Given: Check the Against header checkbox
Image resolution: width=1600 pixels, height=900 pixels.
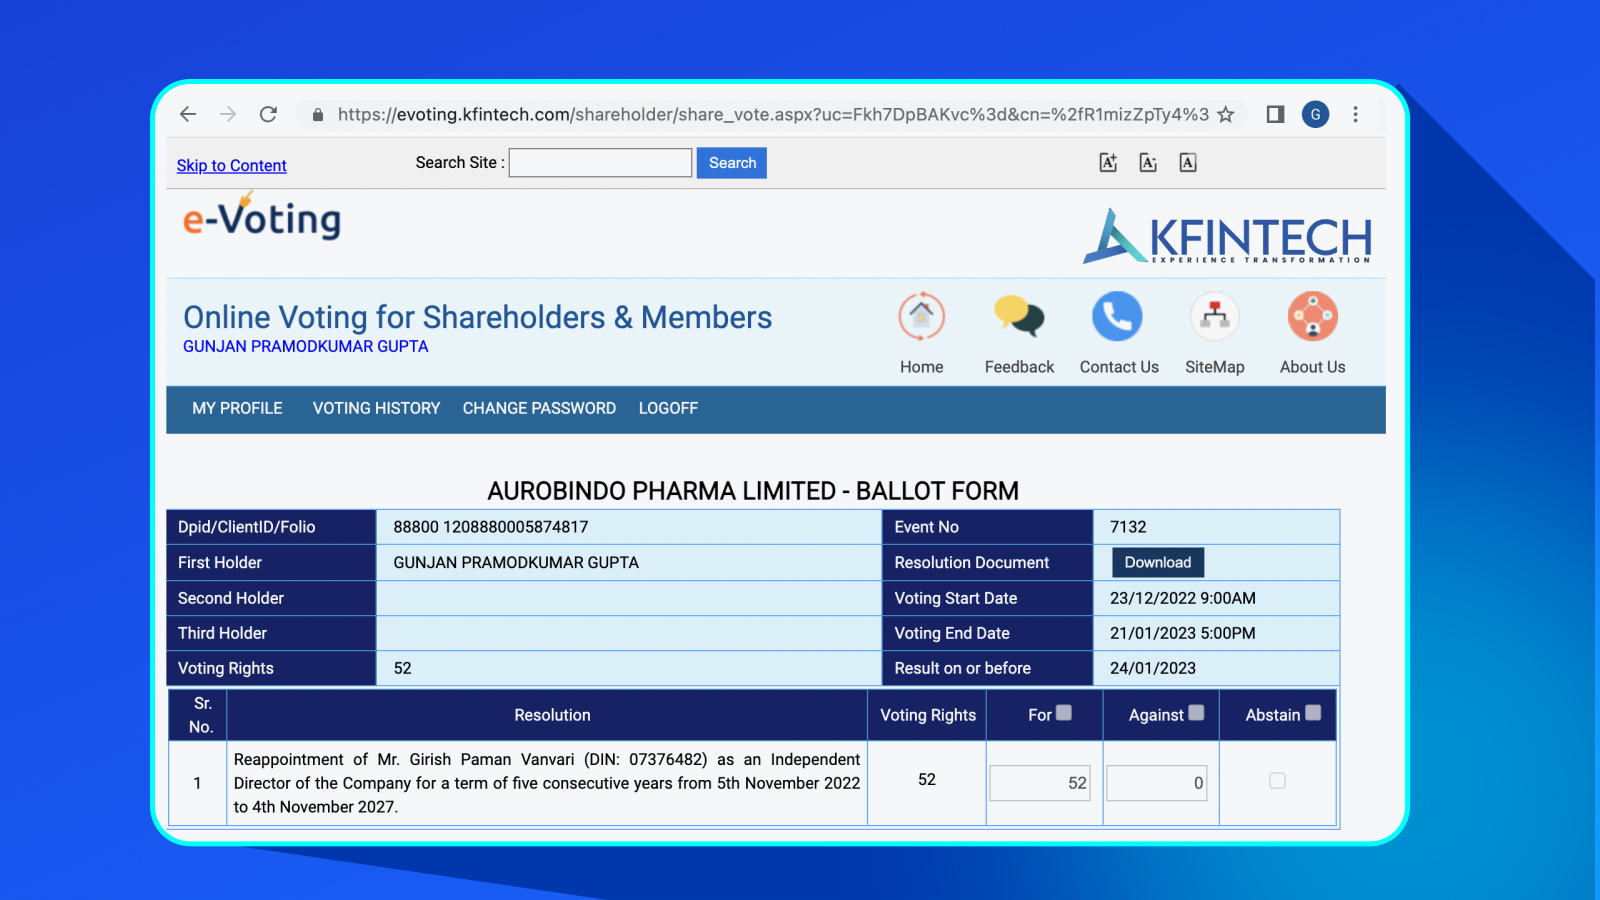Looking at the screenshot, I should (1196, 713).
